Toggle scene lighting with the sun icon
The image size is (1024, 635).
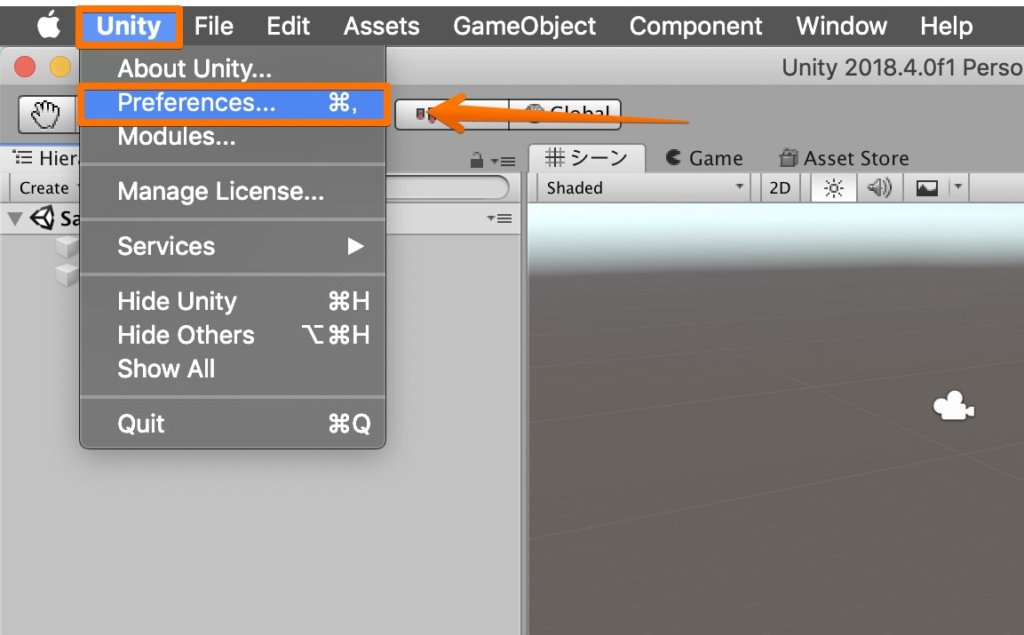833,188
